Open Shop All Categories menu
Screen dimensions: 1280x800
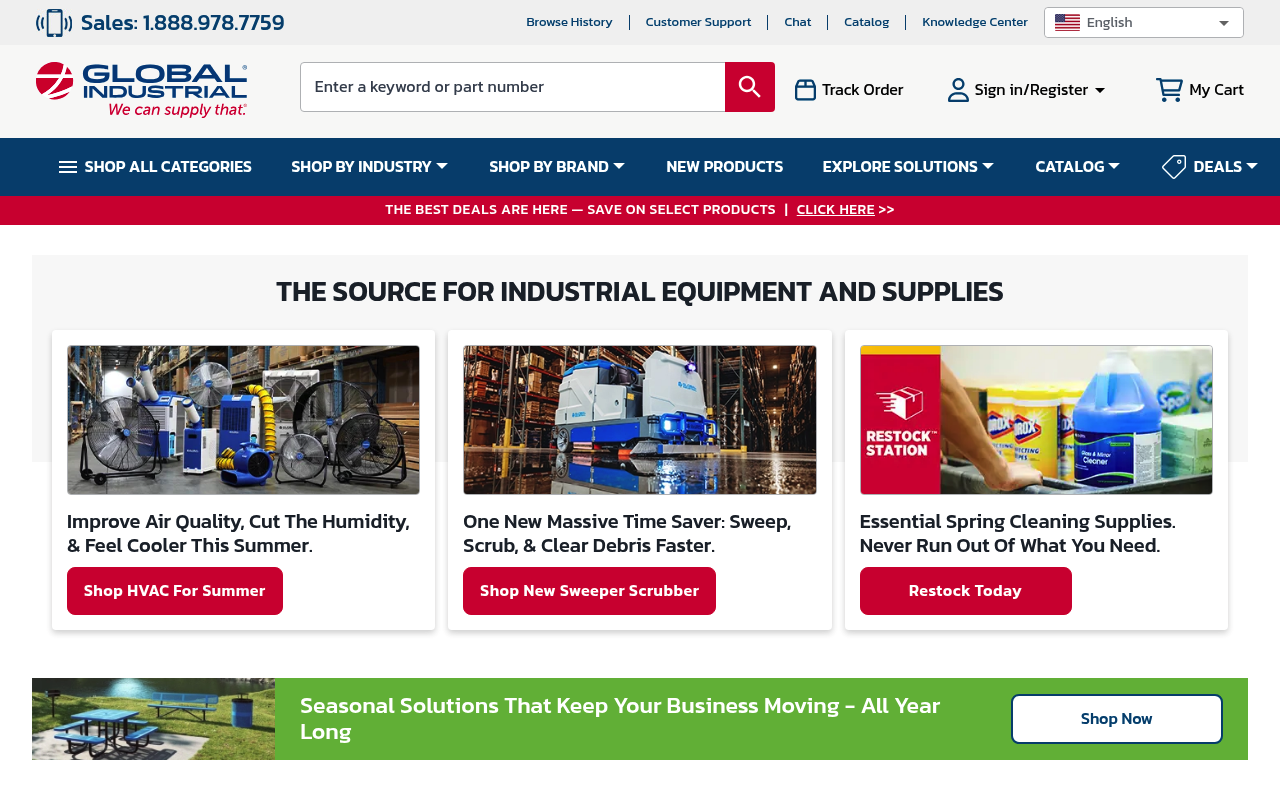pos(155,167)
